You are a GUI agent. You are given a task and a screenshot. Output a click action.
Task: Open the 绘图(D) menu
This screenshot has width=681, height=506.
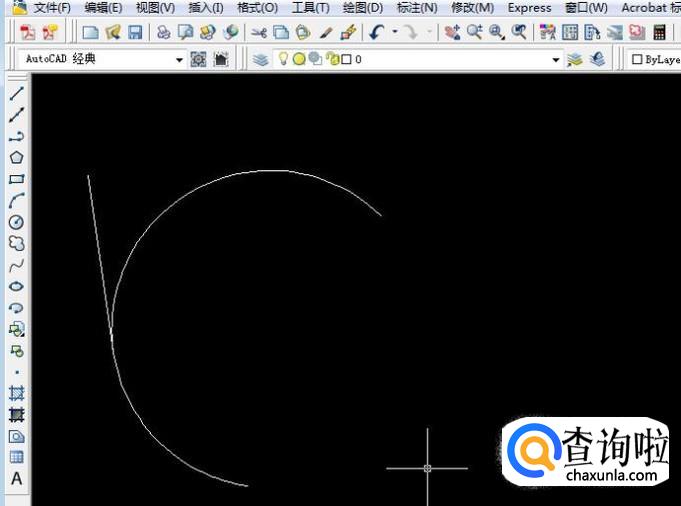363,8
